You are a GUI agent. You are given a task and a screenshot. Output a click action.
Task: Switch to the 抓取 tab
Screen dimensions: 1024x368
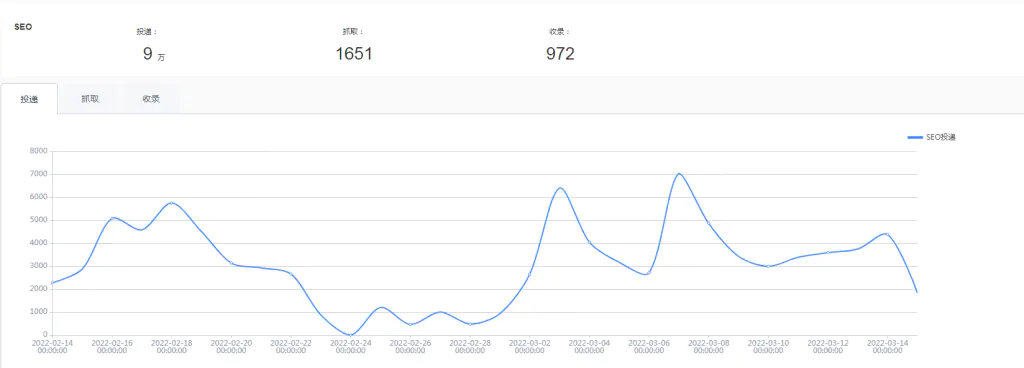pyautogui.click(x=90, y=99)
